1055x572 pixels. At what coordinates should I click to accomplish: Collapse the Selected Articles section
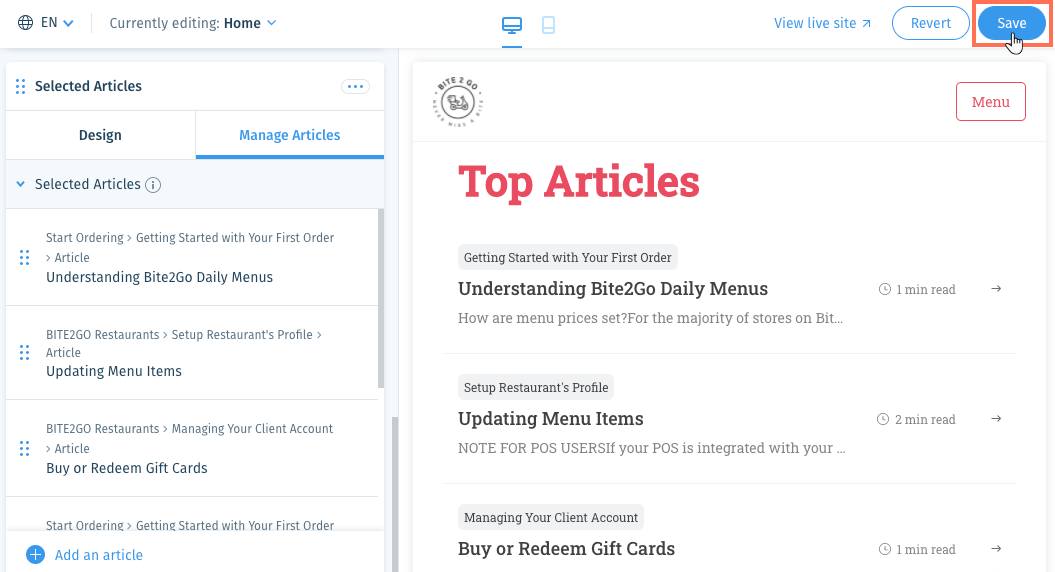(20, 184)
